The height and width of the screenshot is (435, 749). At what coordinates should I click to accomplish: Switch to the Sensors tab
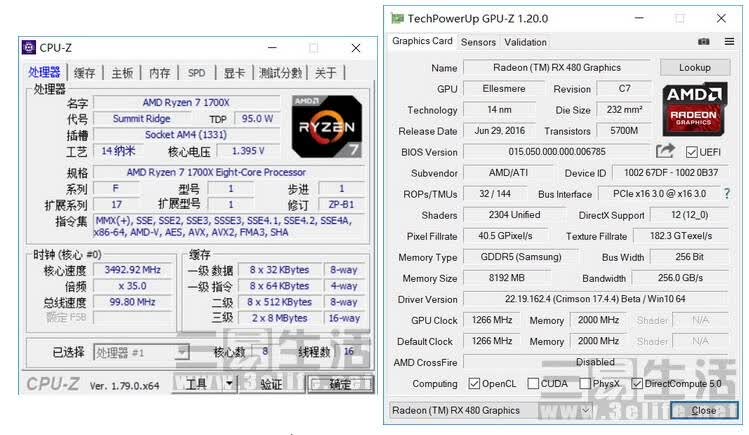(478, 42)
